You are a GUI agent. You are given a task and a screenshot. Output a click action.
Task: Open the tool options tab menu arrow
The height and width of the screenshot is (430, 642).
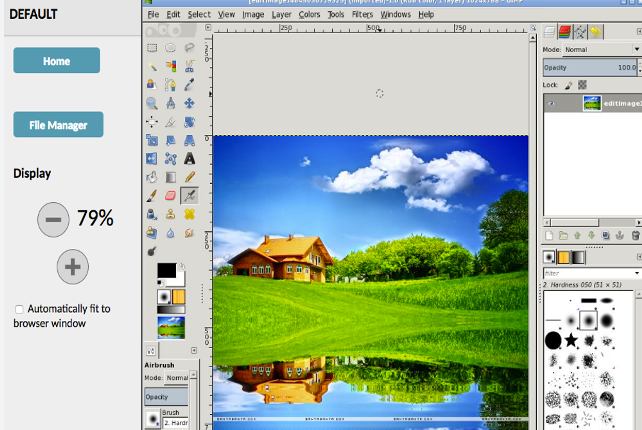194,351
